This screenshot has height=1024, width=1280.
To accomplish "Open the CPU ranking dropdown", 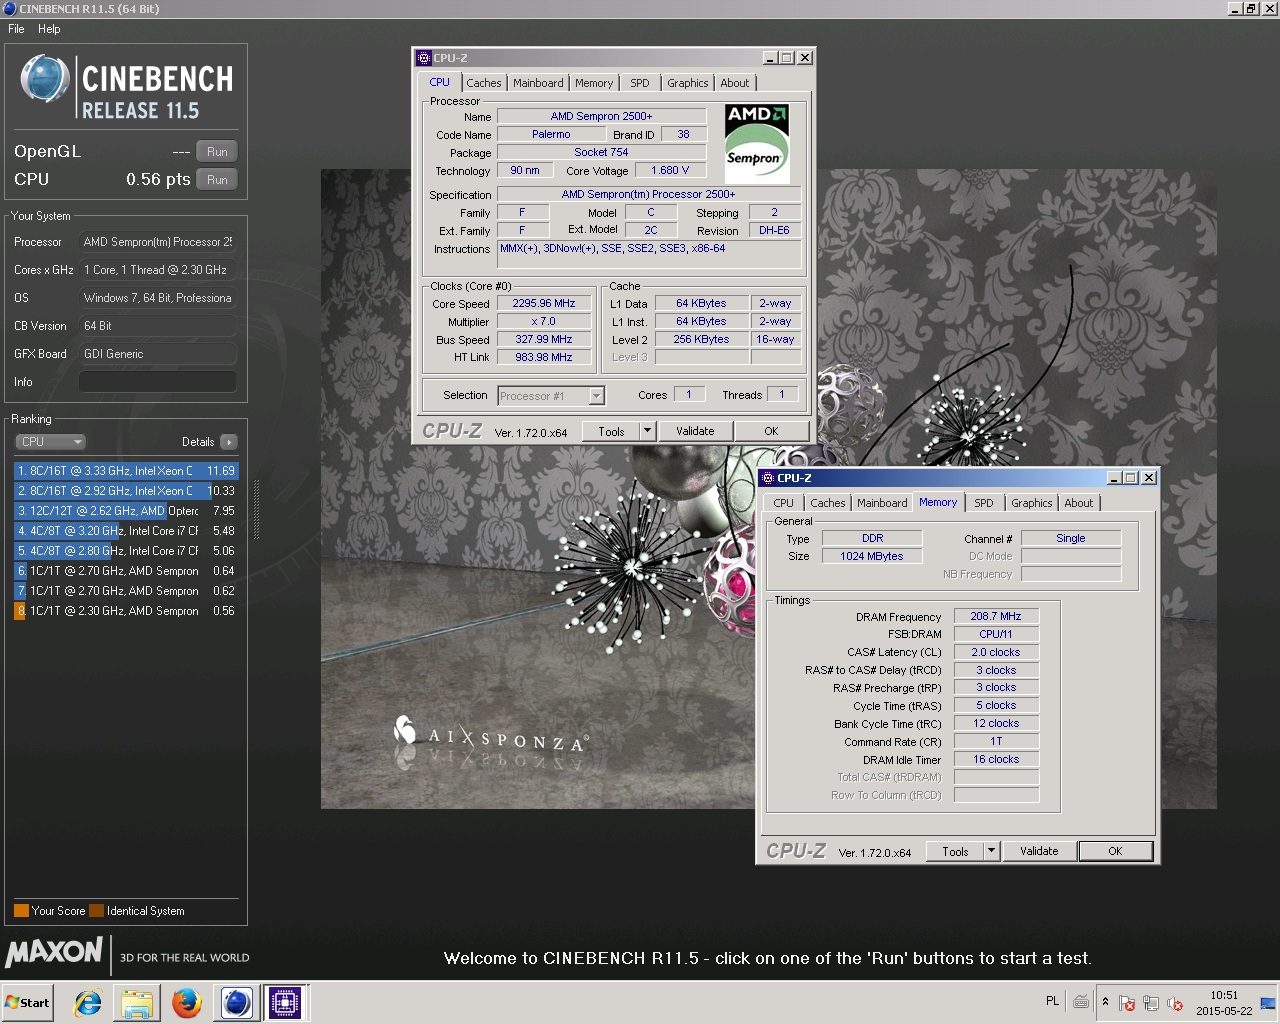I will (50, 442).
